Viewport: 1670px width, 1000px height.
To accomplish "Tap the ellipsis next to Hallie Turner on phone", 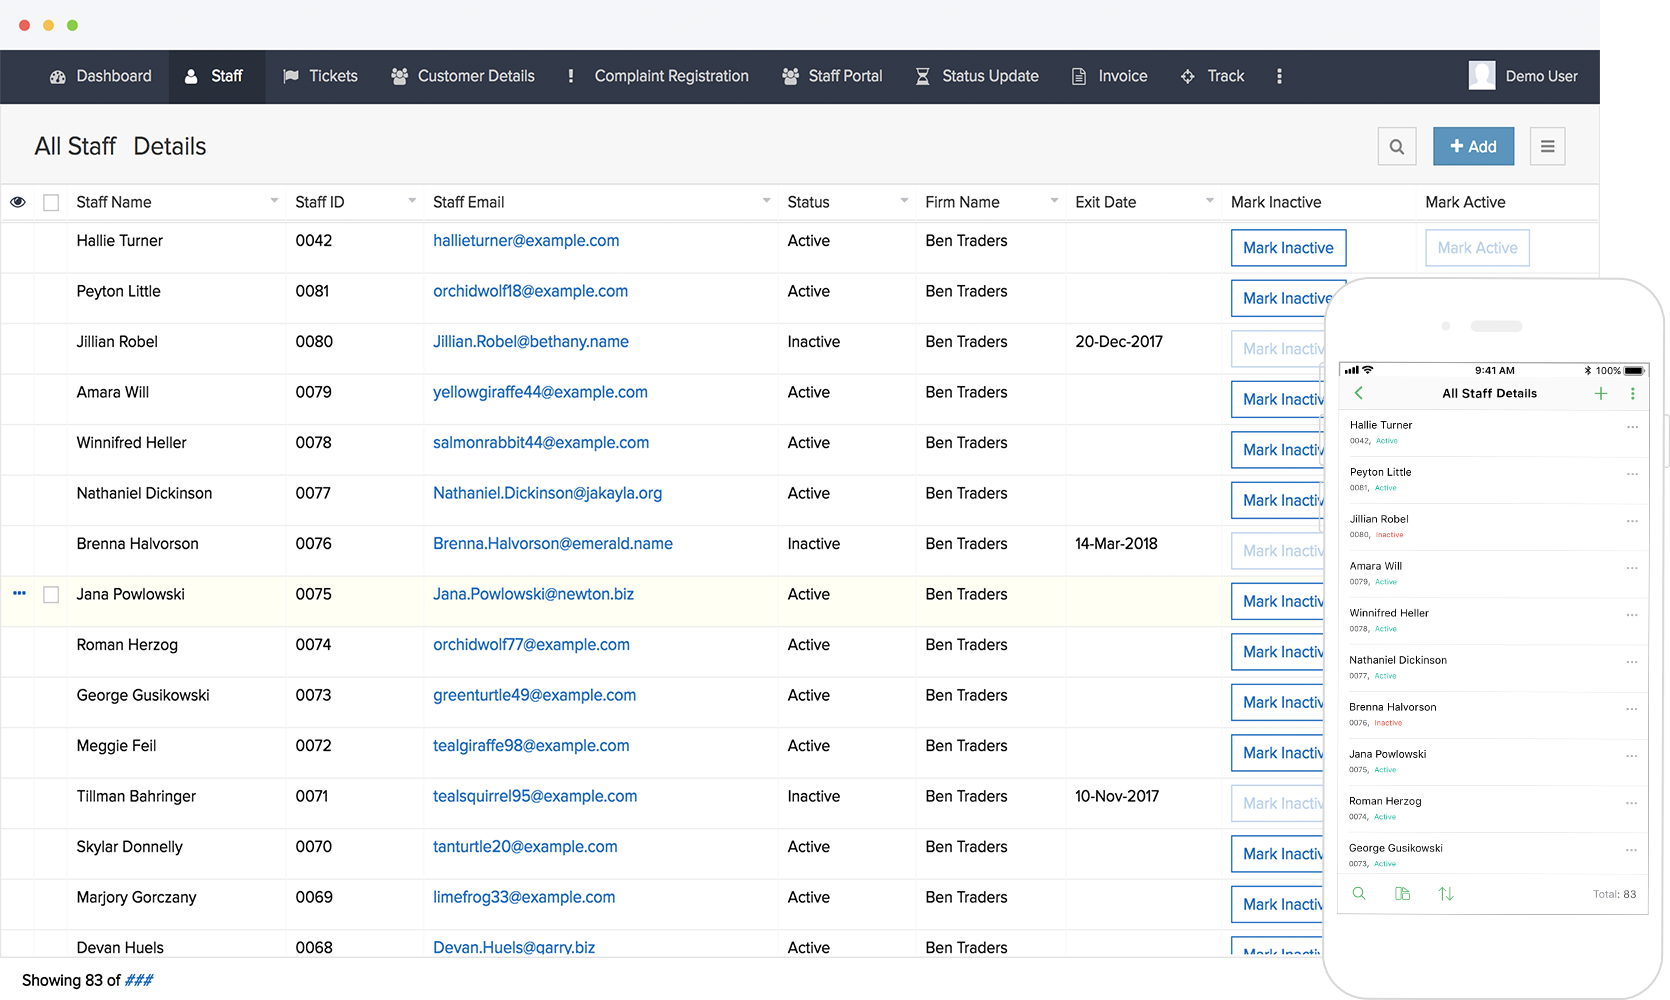I will (1632, 427).
